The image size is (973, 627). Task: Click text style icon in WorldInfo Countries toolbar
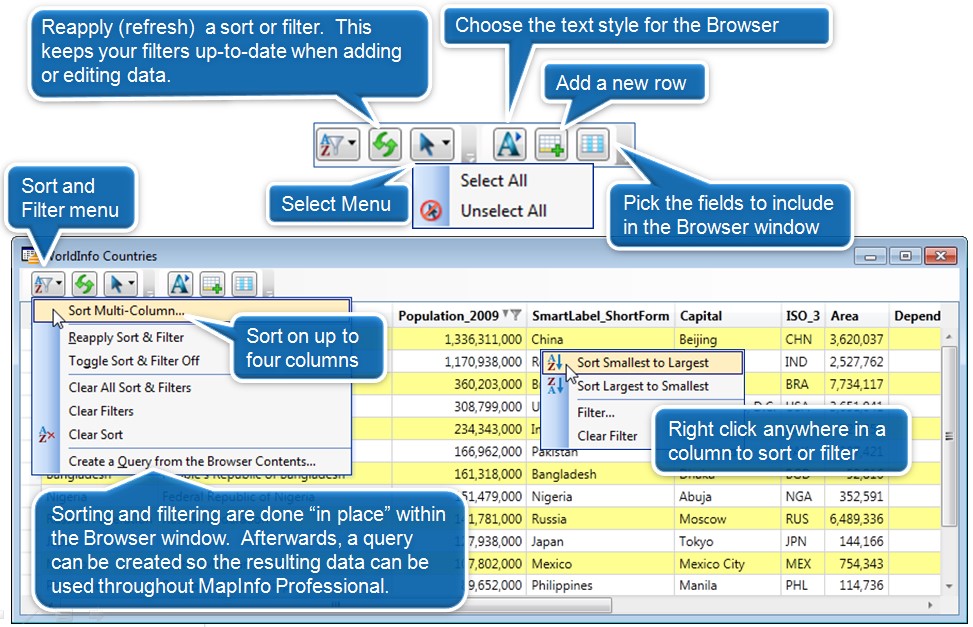coord(180,284)
